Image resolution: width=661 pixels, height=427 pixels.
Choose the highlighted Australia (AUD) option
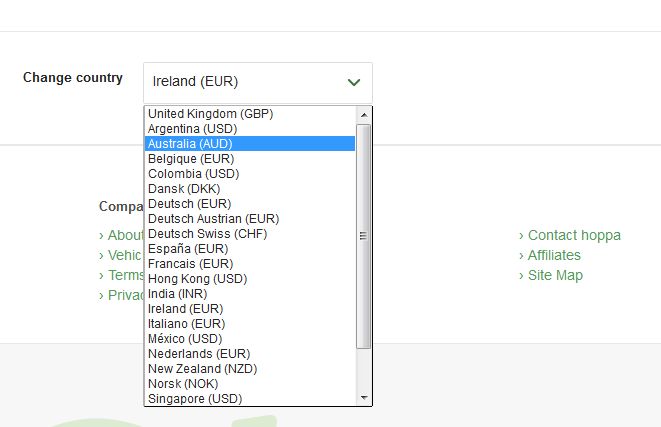click(x=250, y=144)
